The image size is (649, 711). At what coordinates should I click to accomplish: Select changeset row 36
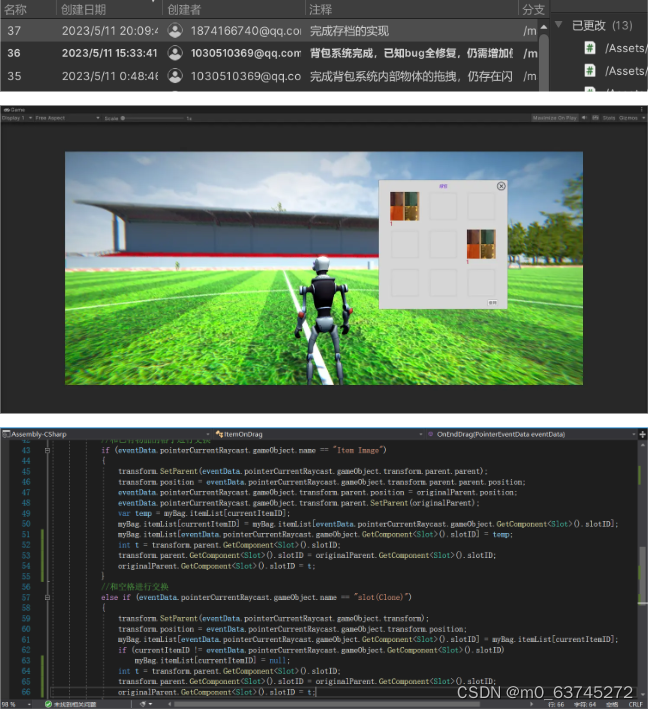click(270, 53)
